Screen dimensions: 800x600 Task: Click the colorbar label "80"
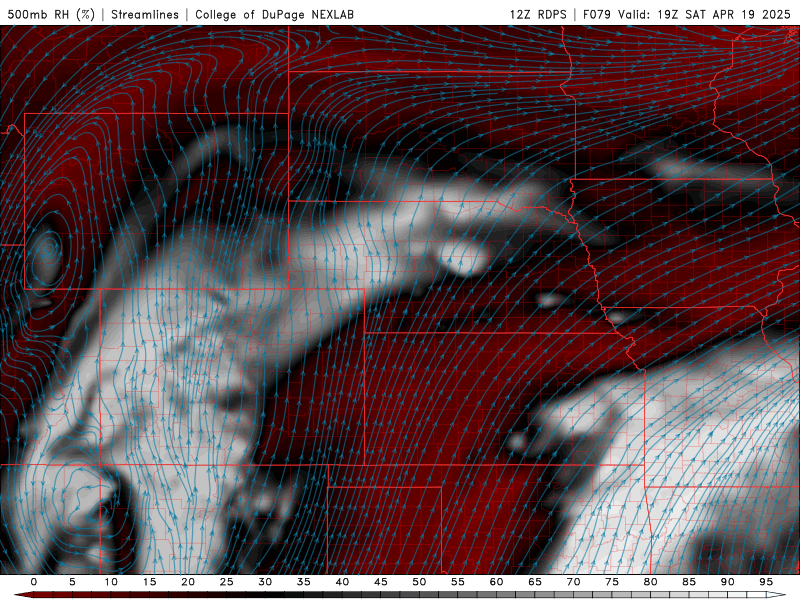point(650,582)
